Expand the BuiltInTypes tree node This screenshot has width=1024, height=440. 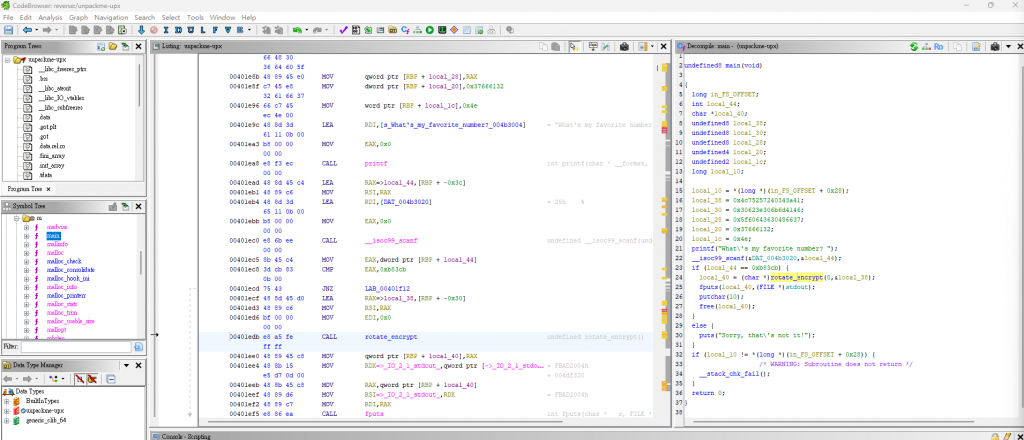coord(8,400)
